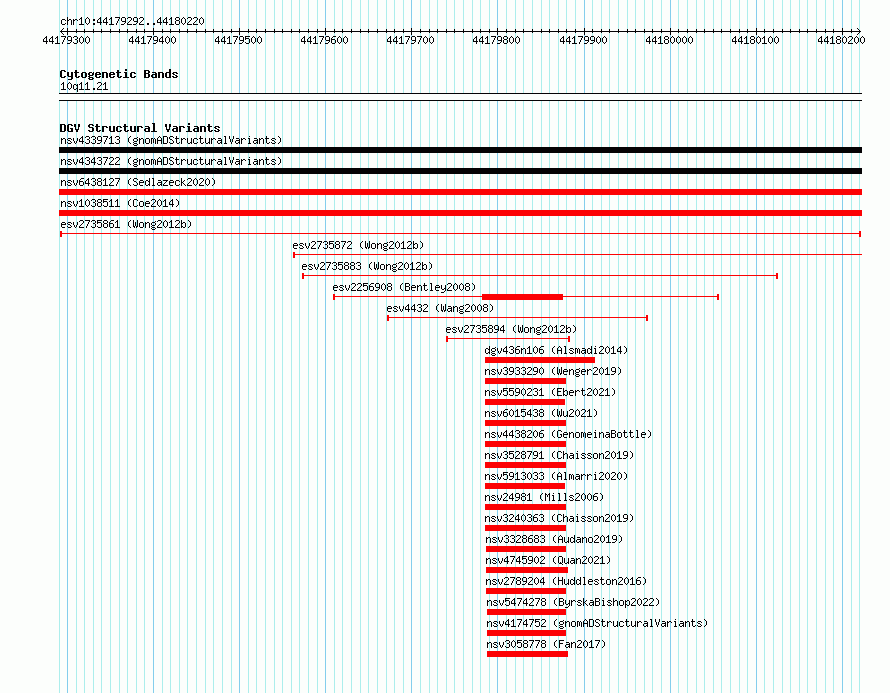
Task: Click the black bar under nsv4343722
Action: tap(460, 171)
